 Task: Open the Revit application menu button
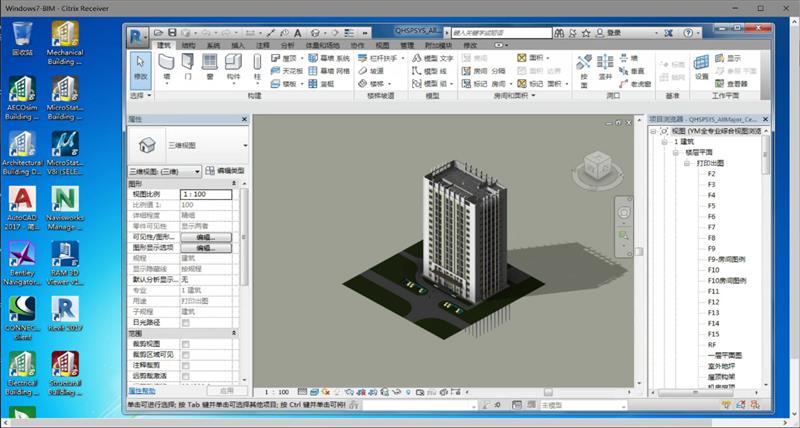137,35
